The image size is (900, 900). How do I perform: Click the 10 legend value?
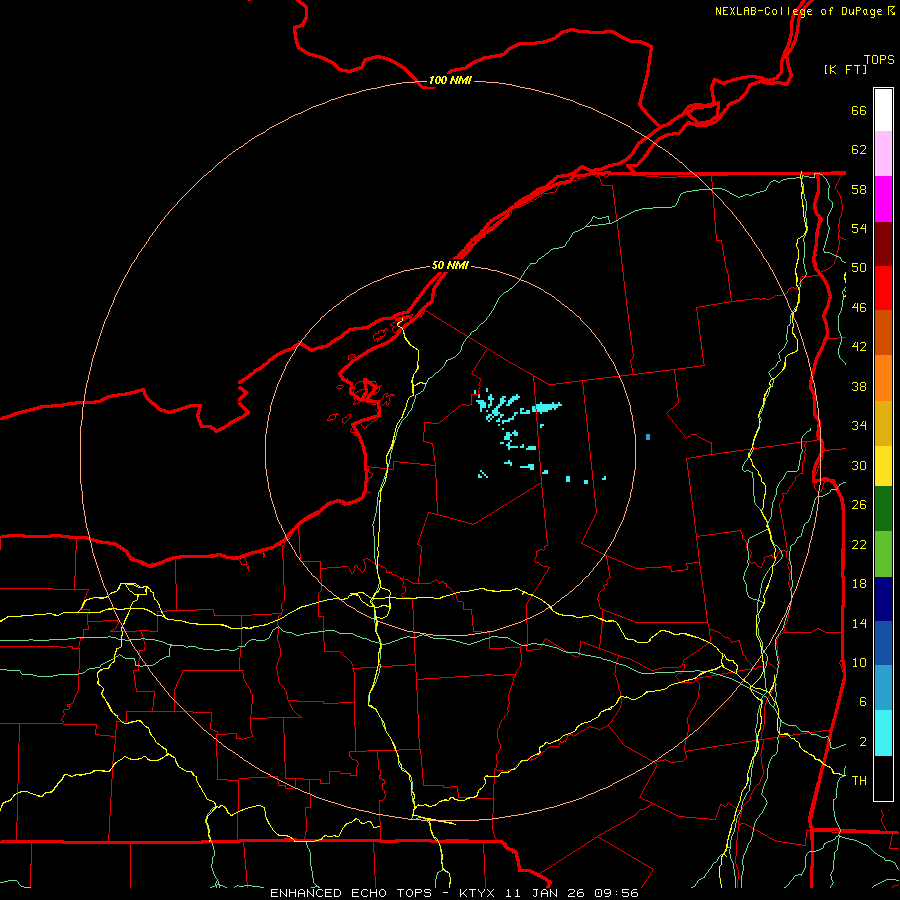859,662
